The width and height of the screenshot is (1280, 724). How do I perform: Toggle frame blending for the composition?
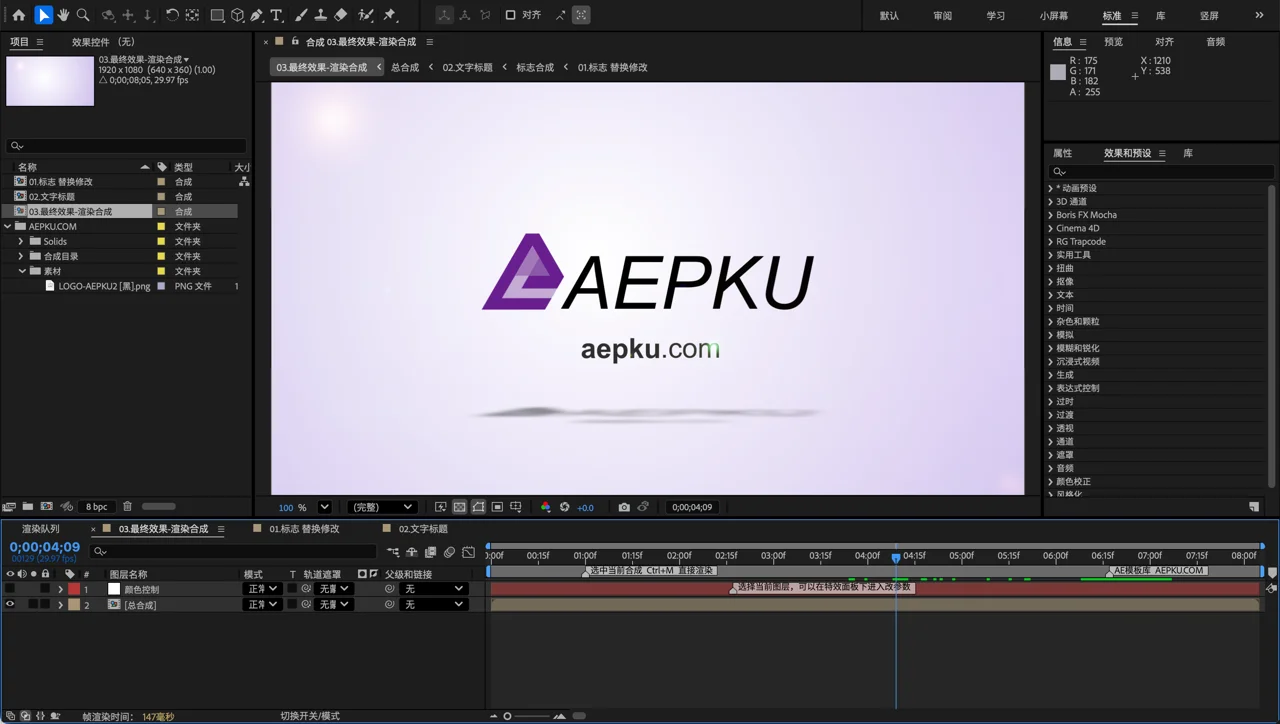point(430,552)
